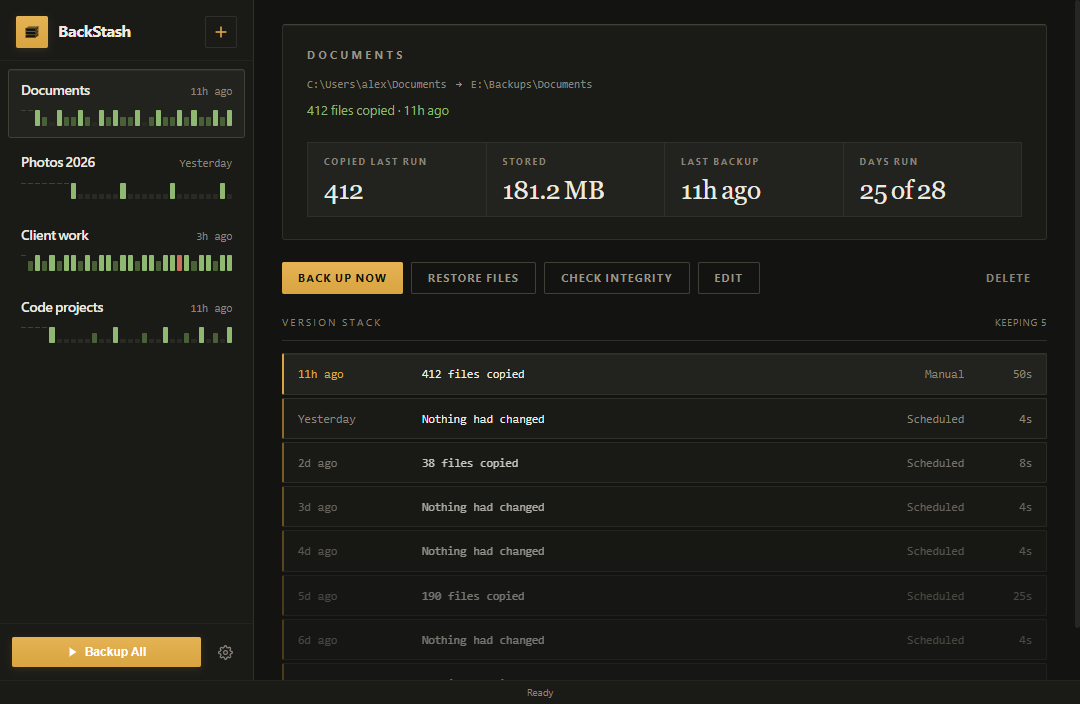Select the '4d ago' version row
Image resolution: width=1080 pixels, height=704 pixels.
point(664,551)
